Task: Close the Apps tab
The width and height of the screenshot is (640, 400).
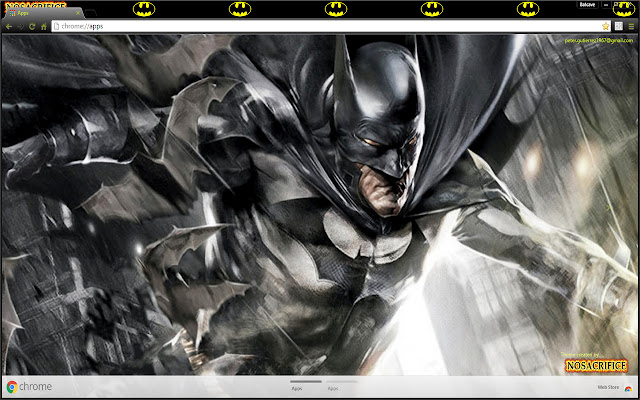Action: tap(78, 13)
